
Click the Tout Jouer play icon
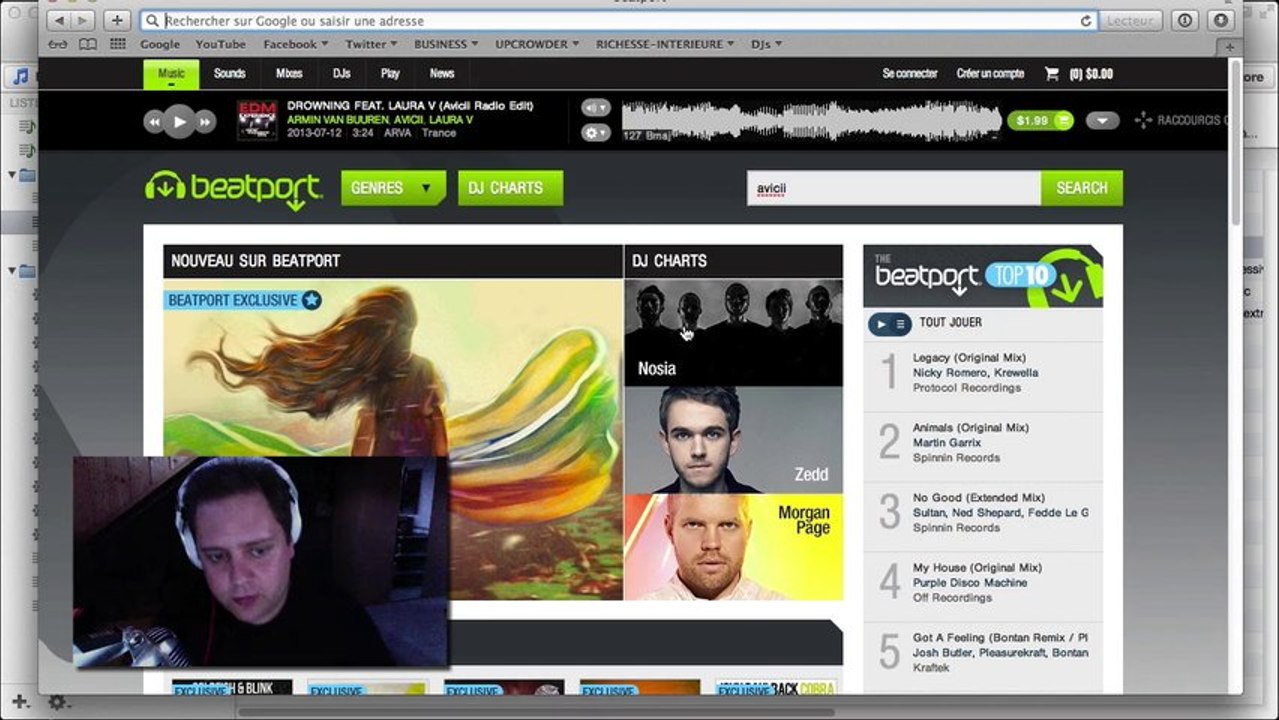pos(881,323)
